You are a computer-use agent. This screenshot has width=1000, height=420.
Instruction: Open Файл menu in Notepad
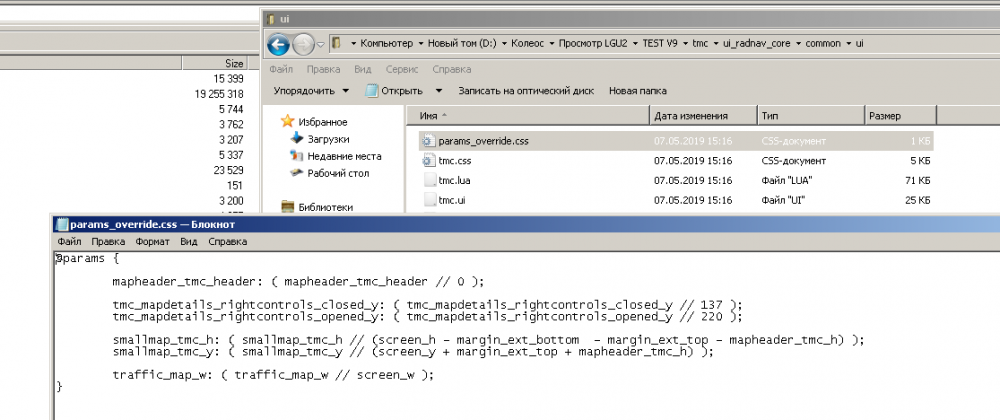[69, 242]
